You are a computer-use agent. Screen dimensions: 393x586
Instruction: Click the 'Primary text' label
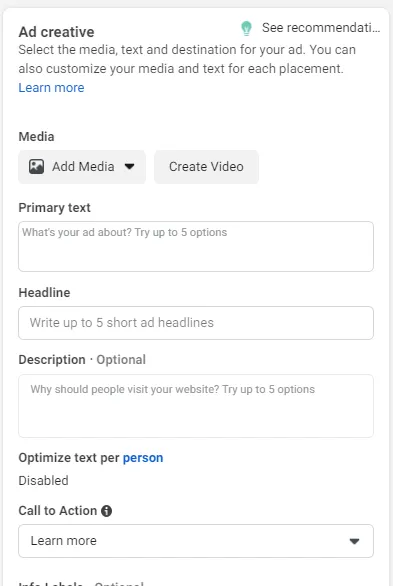pos(55,208)
